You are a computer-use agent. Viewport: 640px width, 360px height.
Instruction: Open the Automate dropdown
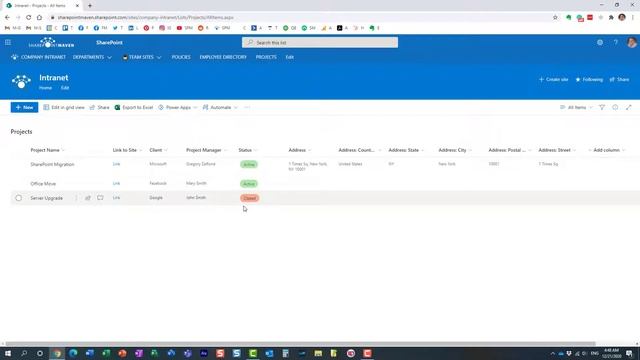pos(220,107)
